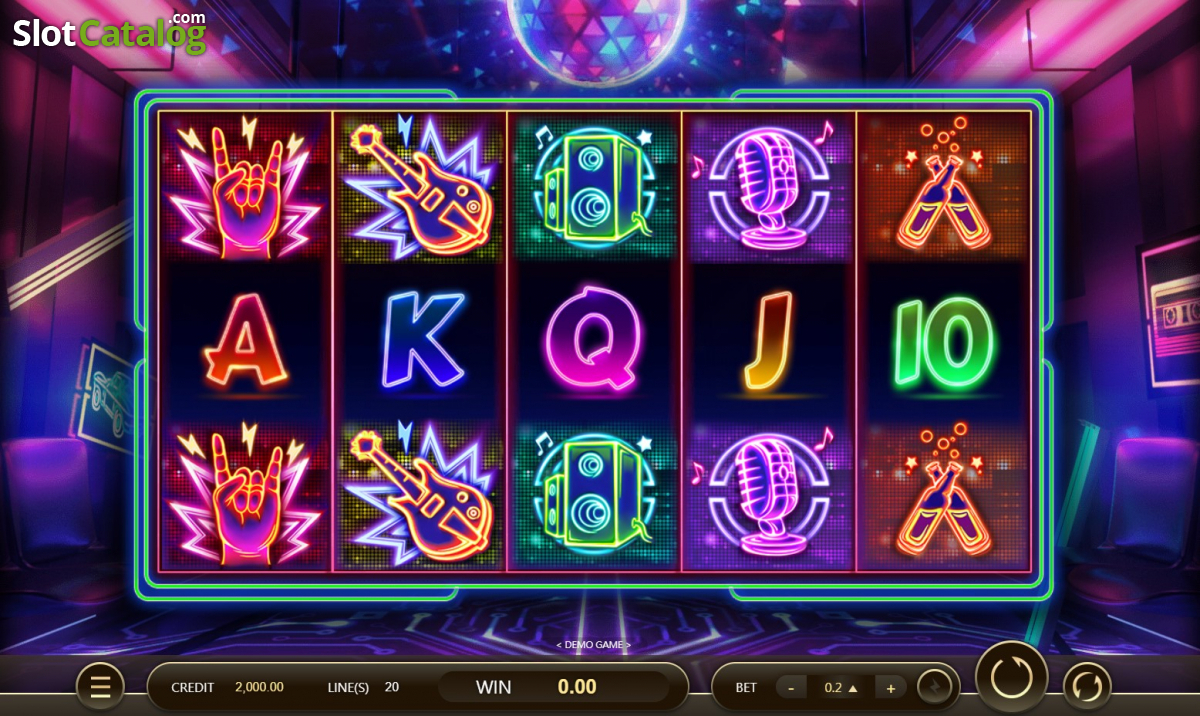
Task: Click the LINE(S) 20 indicator
Action: coord(364,687)
